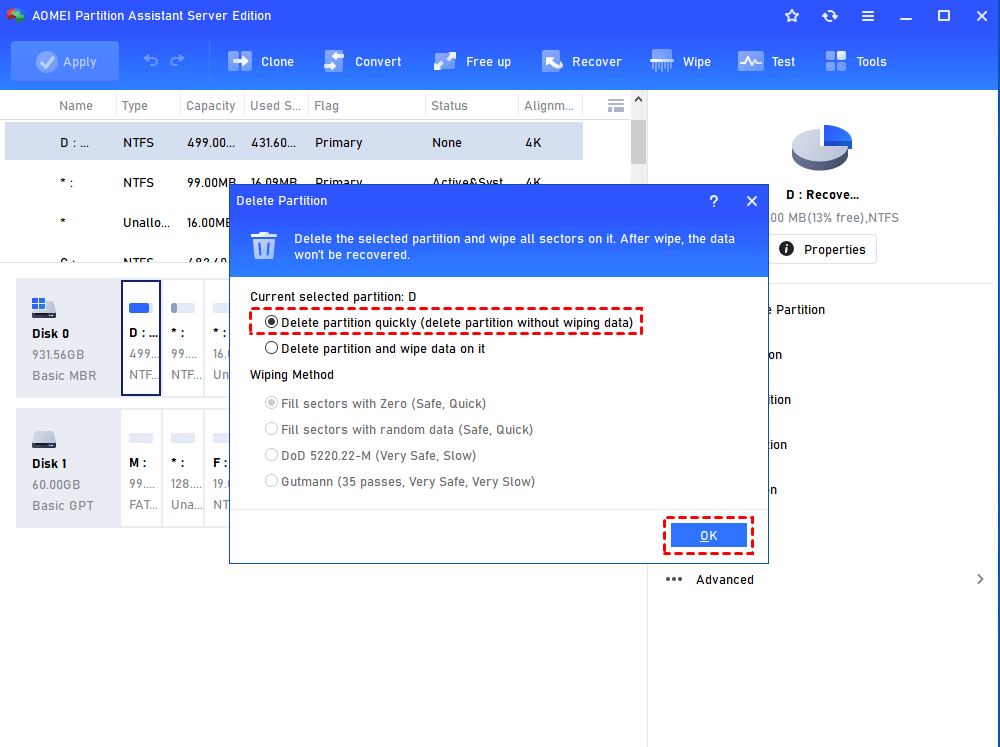Open the Test tool
1000x747 pixels.
767,61
